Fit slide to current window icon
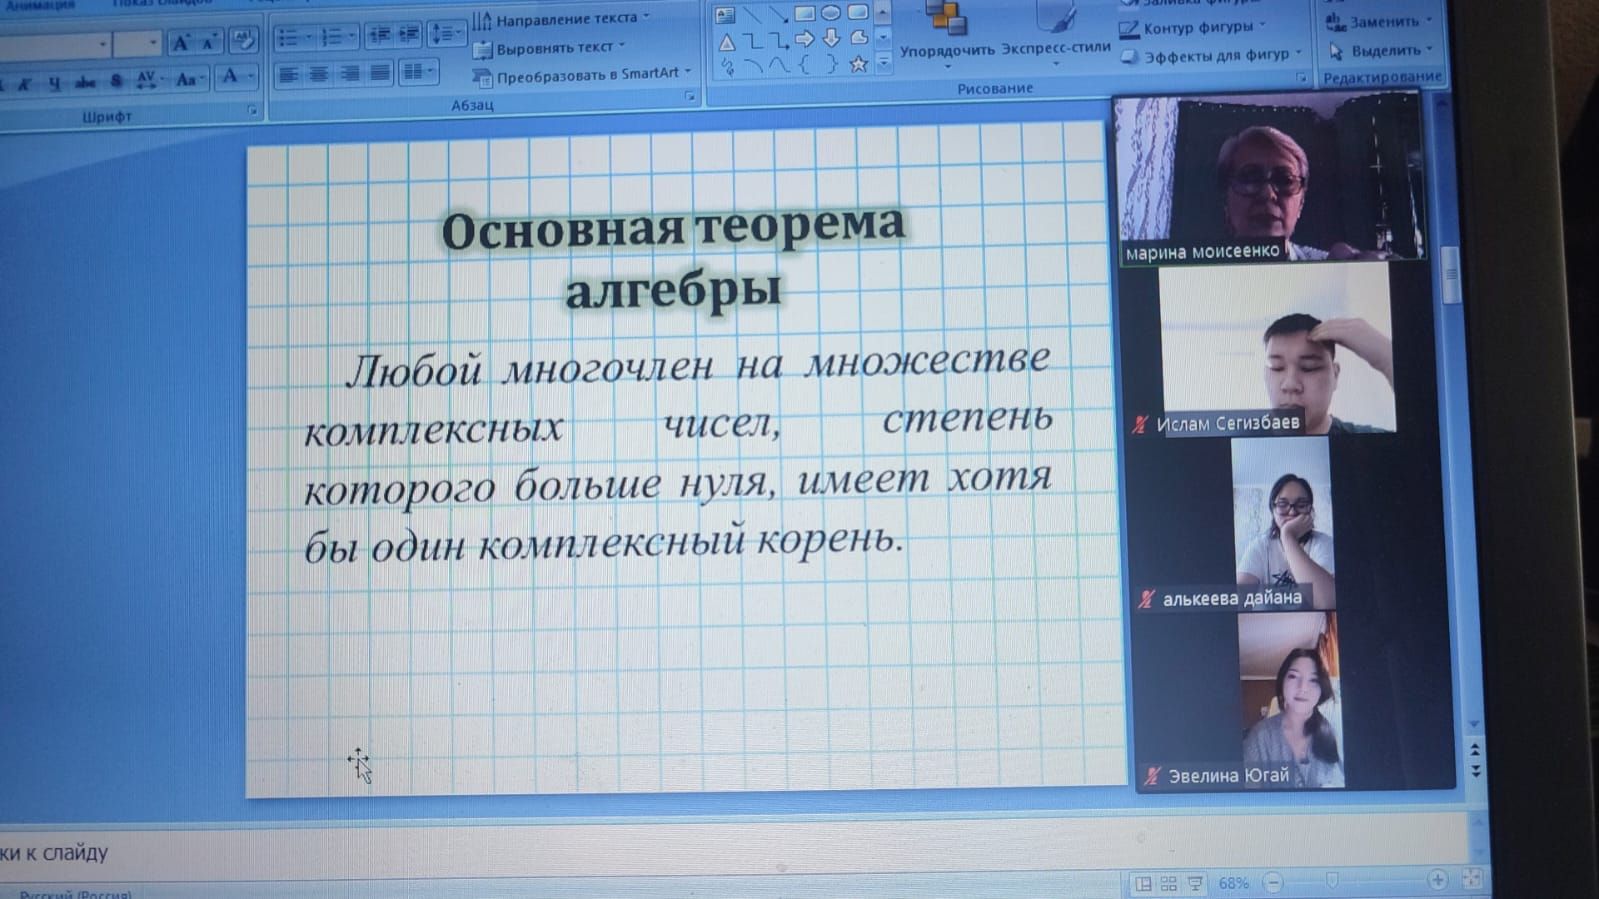This screenshot has height=899, width=1599. (x=1471, y=879)
